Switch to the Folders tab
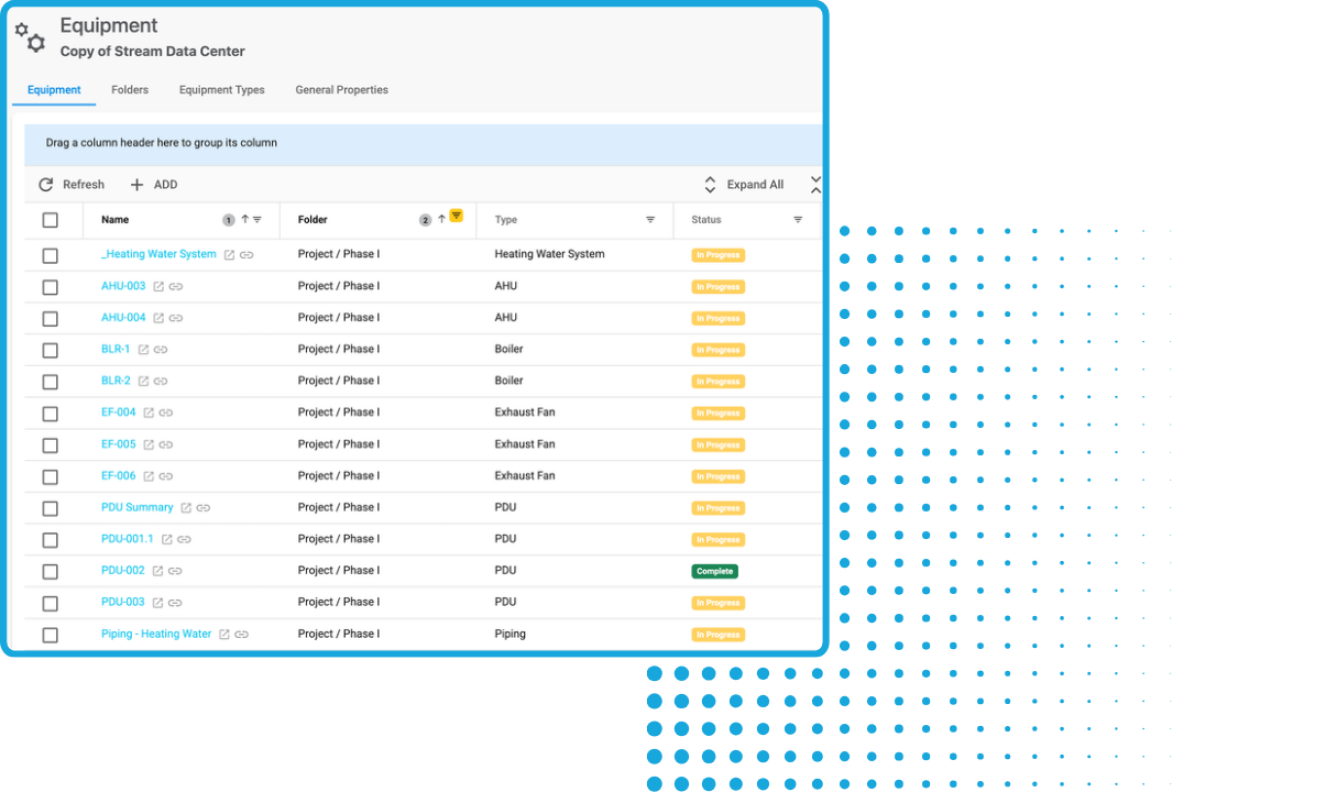Image resolution: width=1326 pixels, height=792 pixels. [x=130, y=90]
